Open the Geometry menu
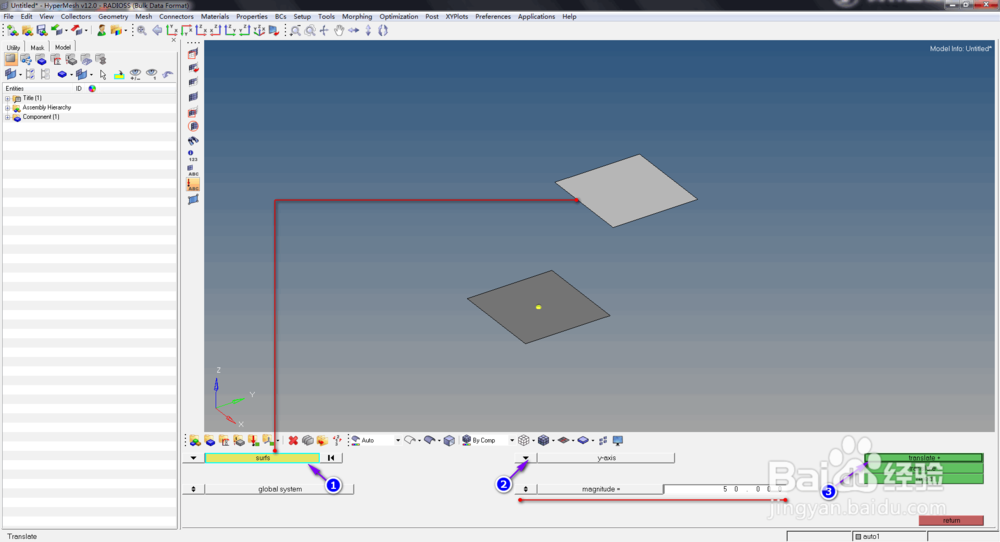 click(113, 17)
